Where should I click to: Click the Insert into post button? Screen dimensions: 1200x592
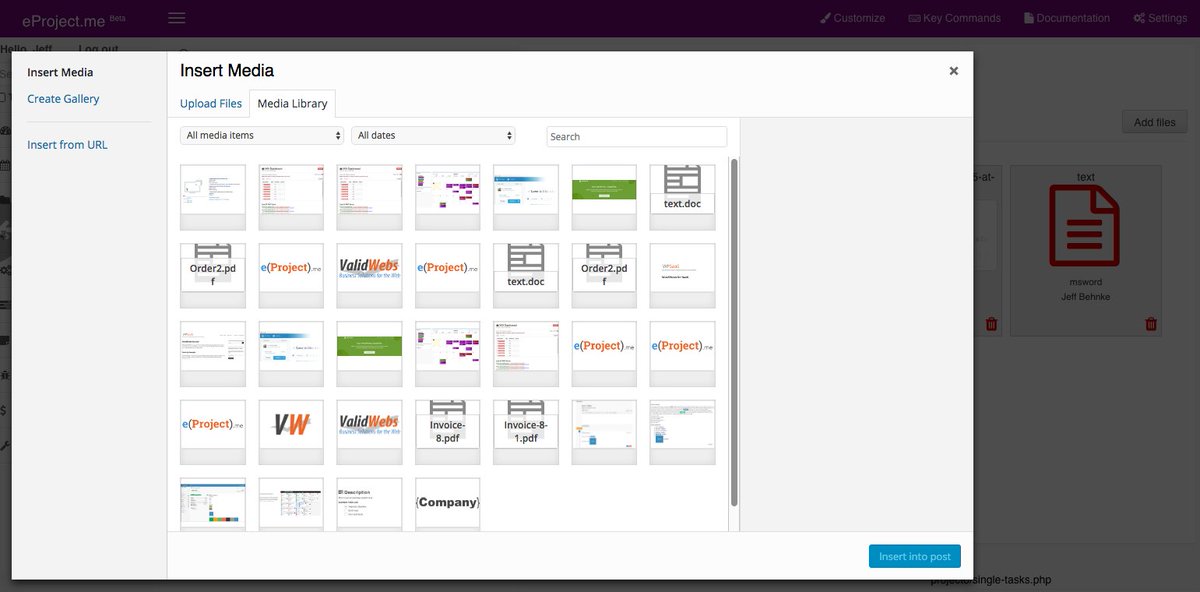pyautogui.click(x=915, y=556)
